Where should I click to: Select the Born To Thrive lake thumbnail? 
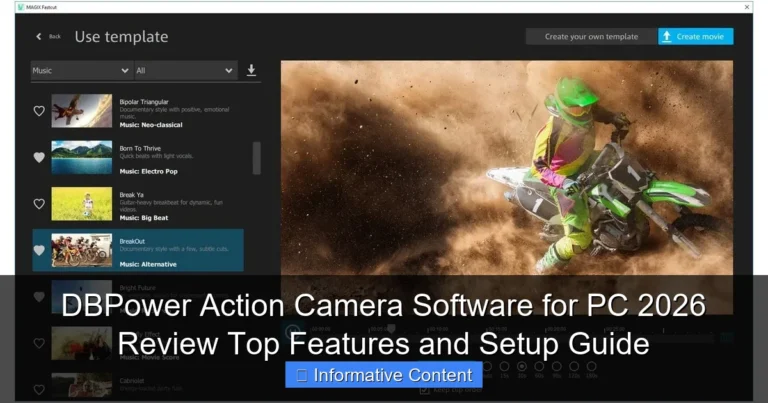click(82, 157)
